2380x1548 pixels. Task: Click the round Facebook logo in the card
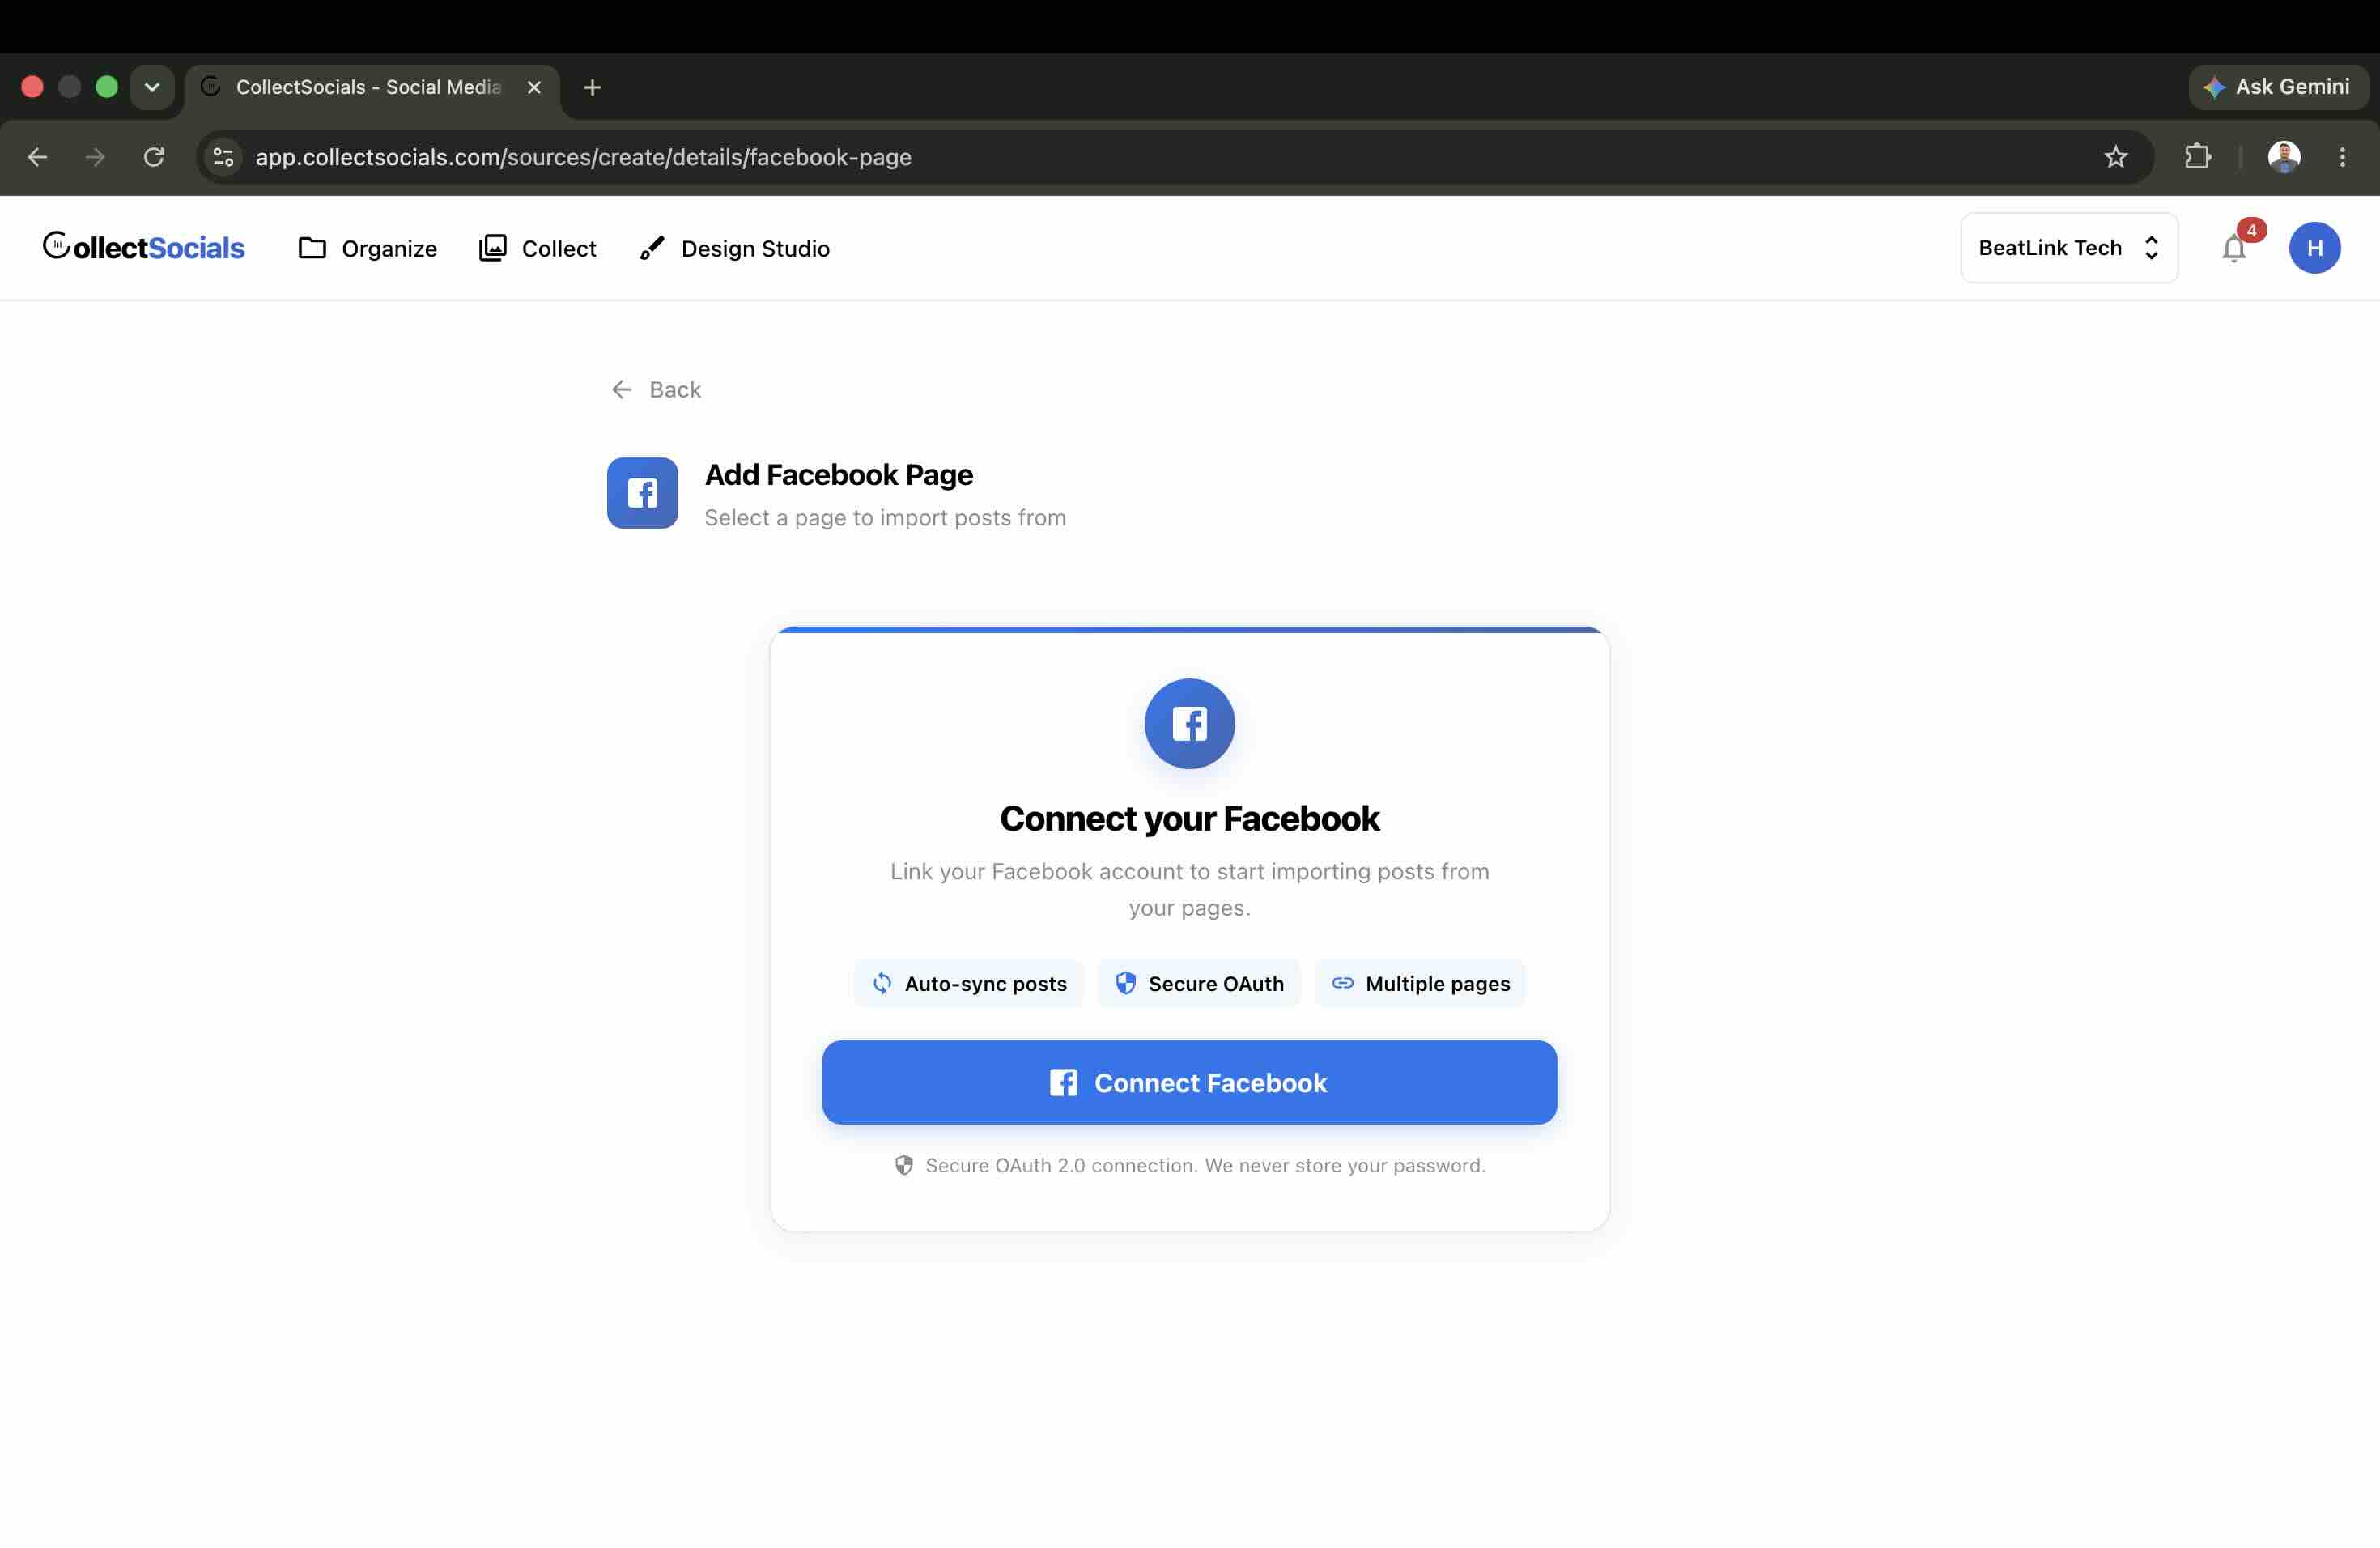1189,724
